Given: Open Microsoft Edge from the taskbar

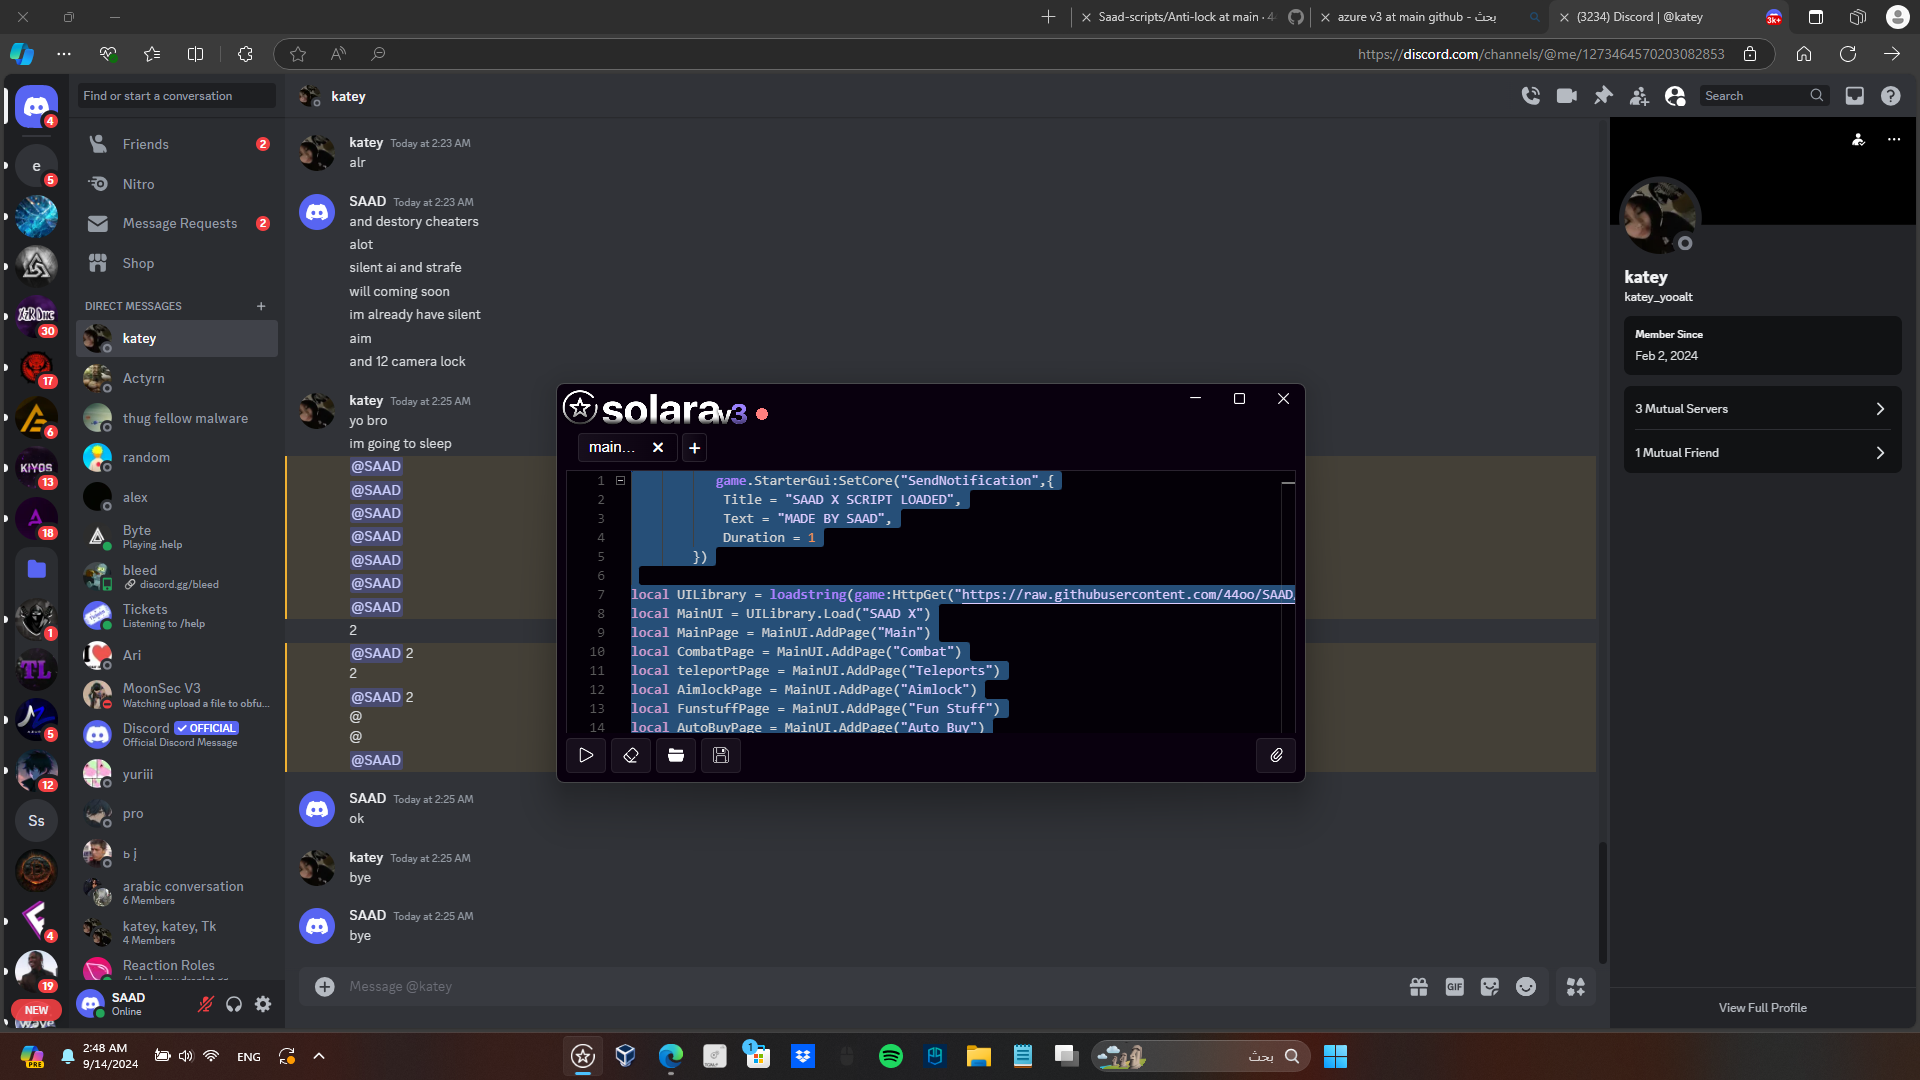Looking at the screenshot, I should (670, 1056).
